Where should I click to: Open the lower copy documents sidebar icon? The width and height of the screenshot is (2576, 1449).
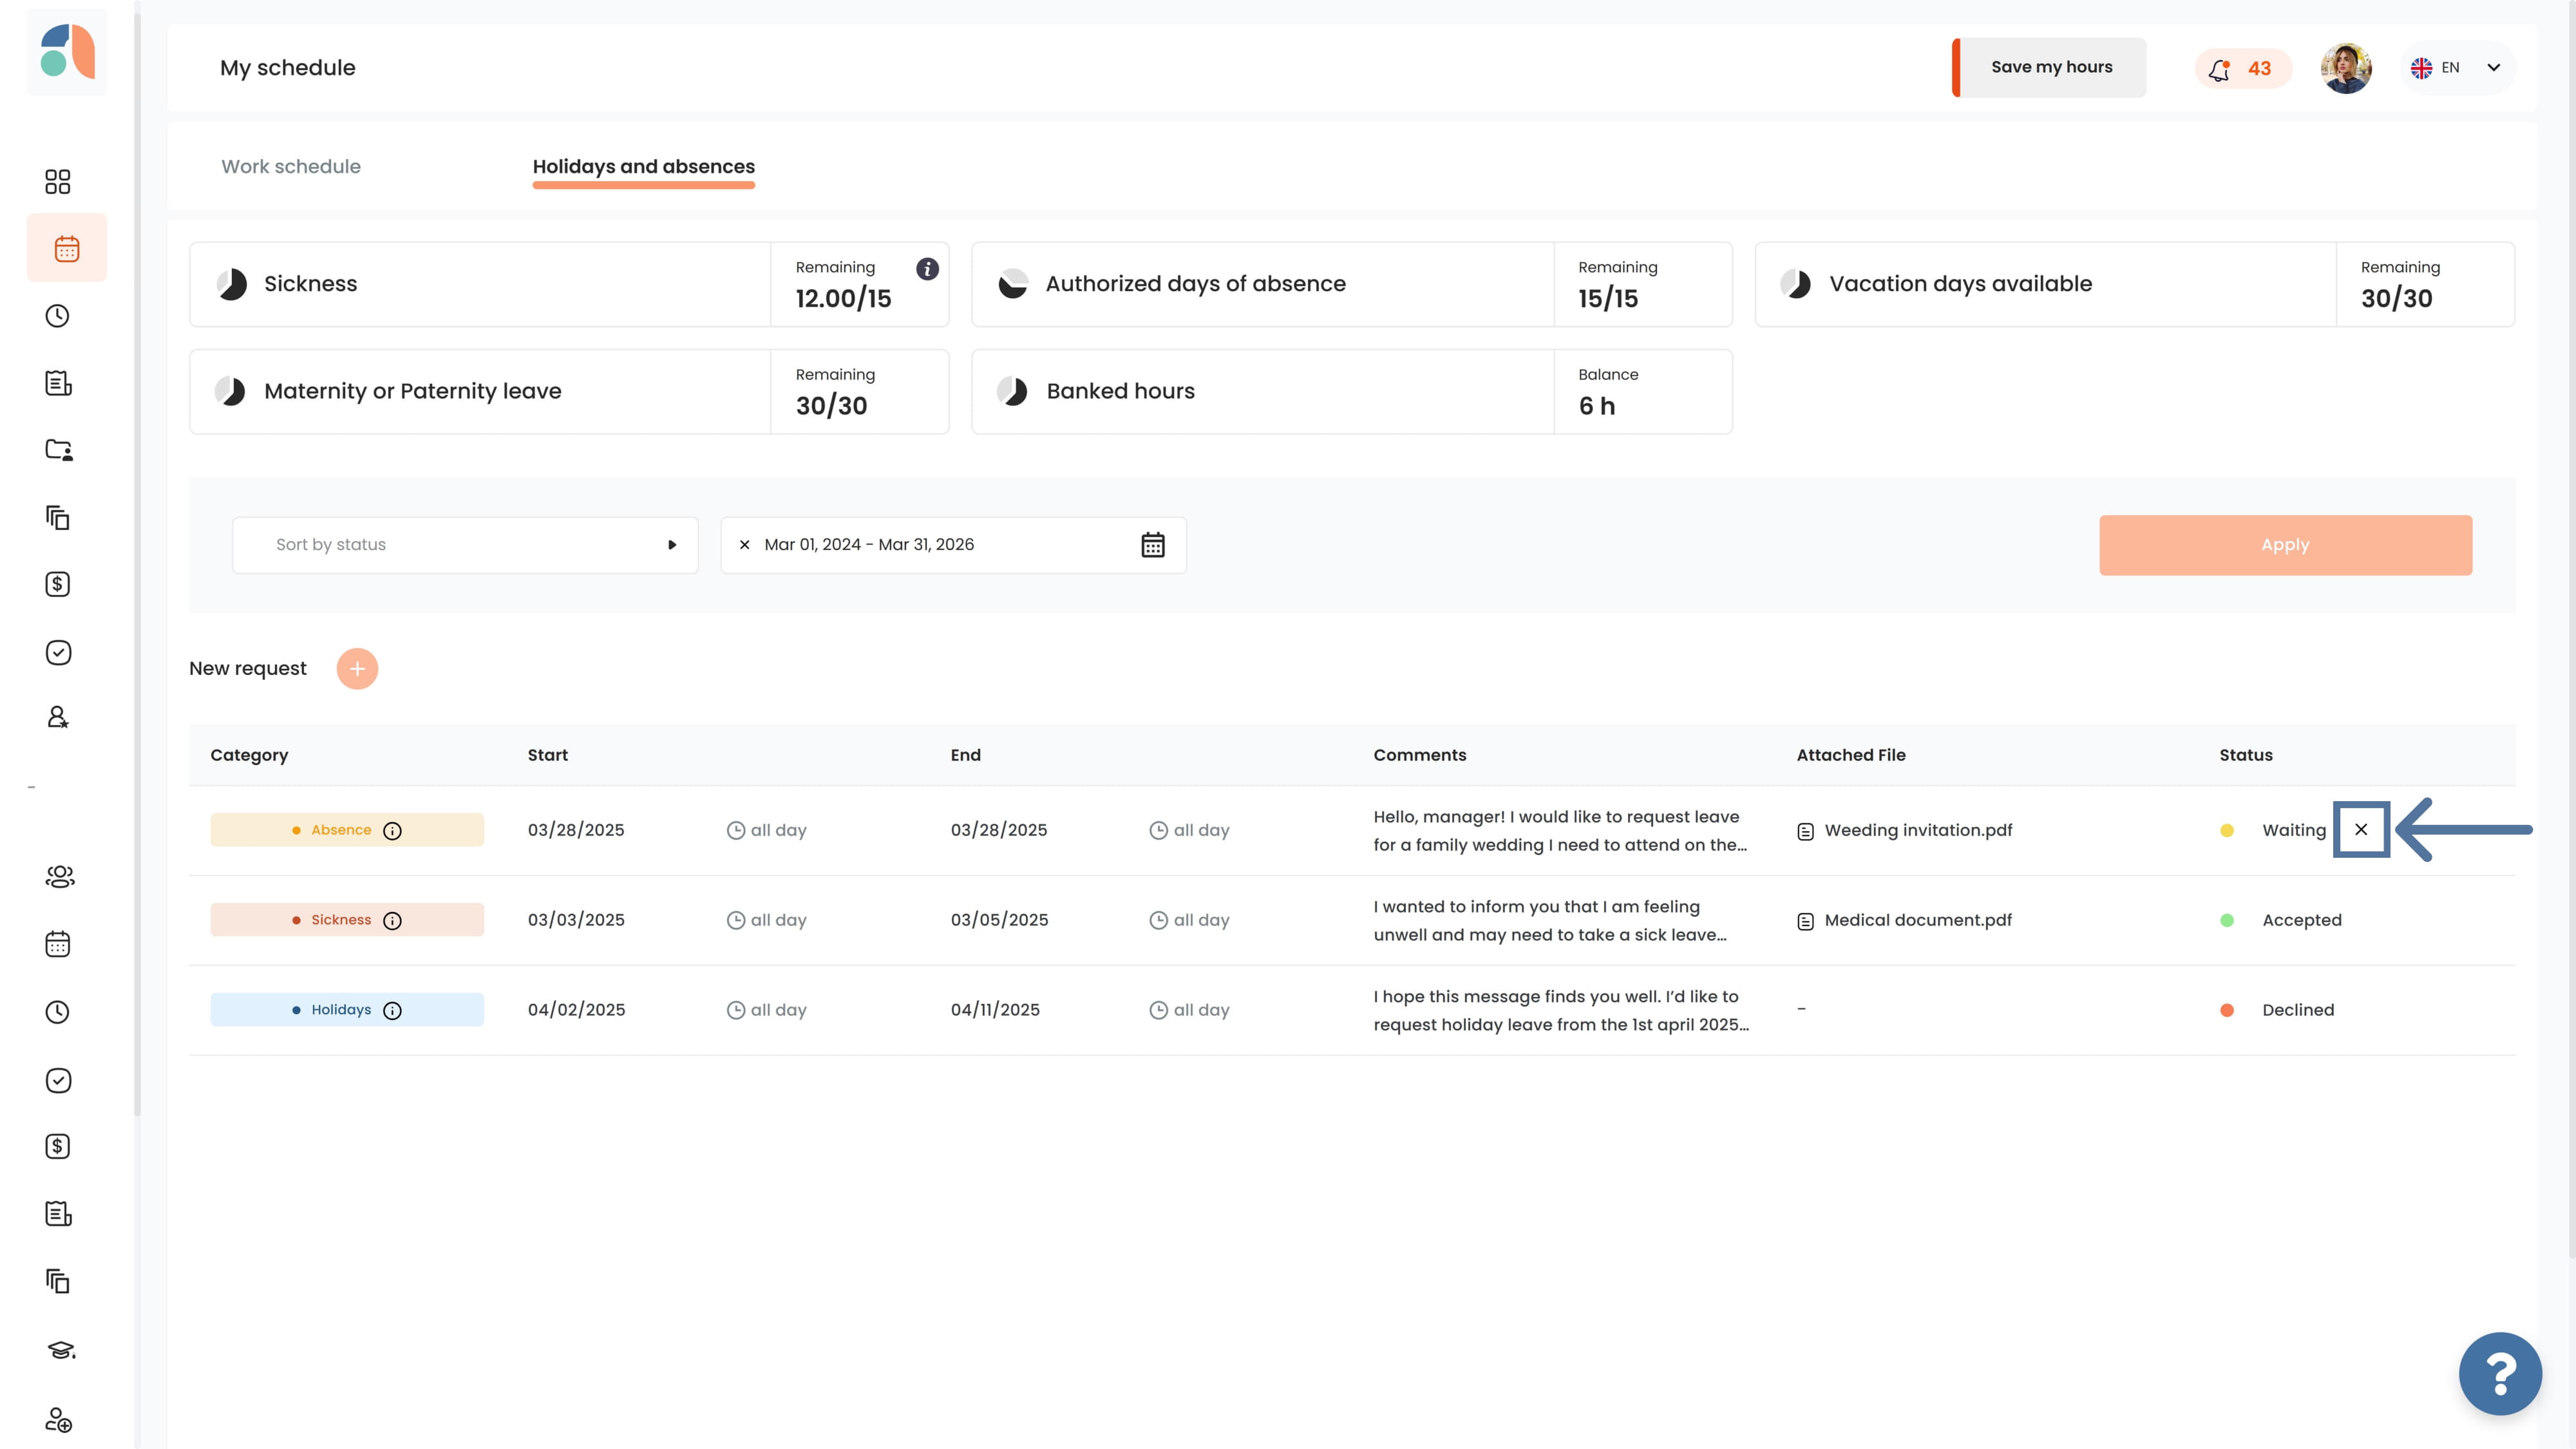58,1281
